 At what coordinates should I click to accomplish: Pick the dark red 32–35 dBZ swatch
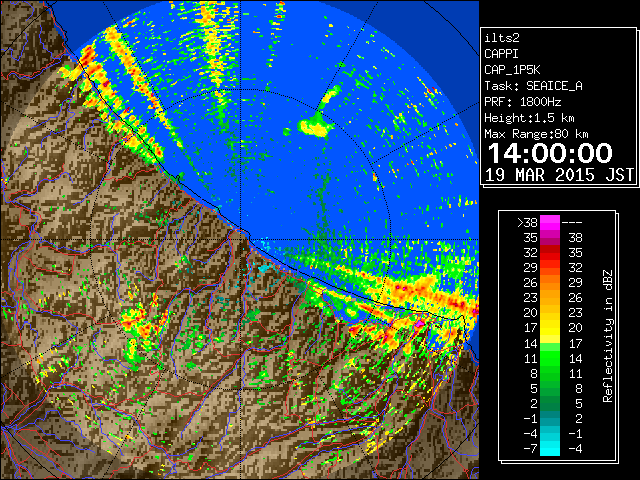coord(550,253)
